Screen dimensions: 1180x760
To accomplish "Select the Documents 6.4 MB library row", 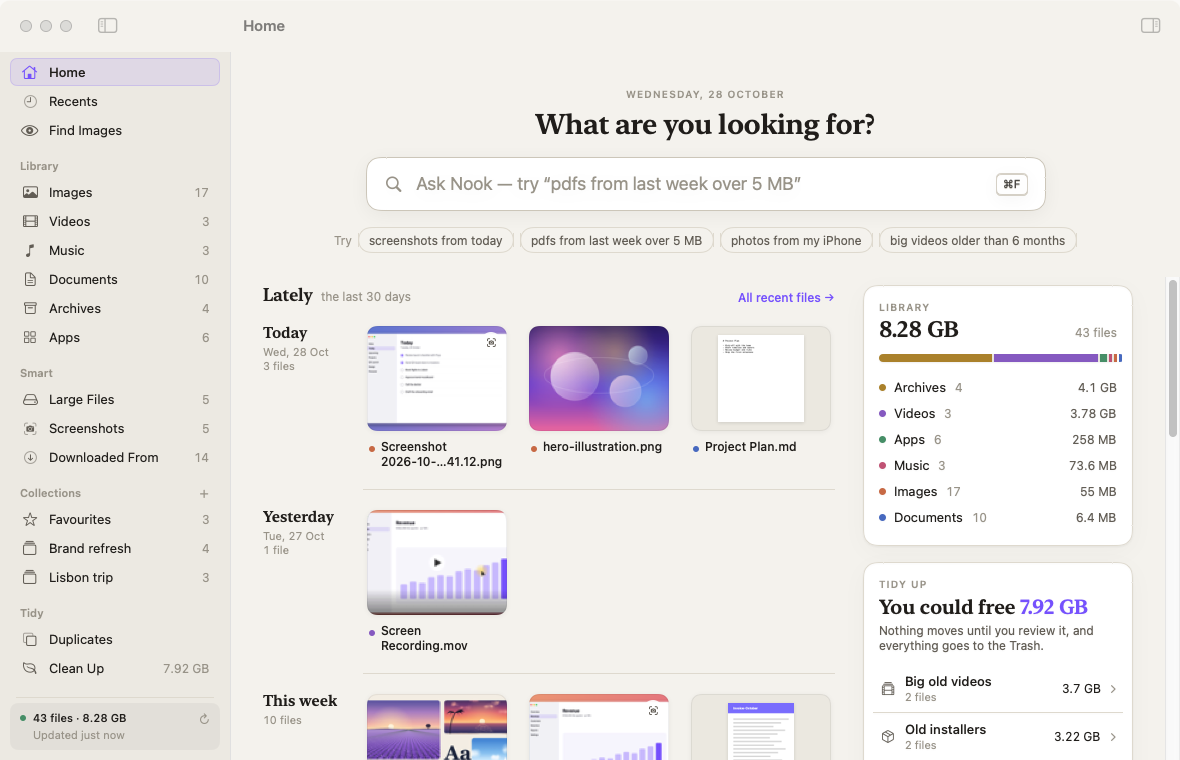I will [x=998, y=518].
